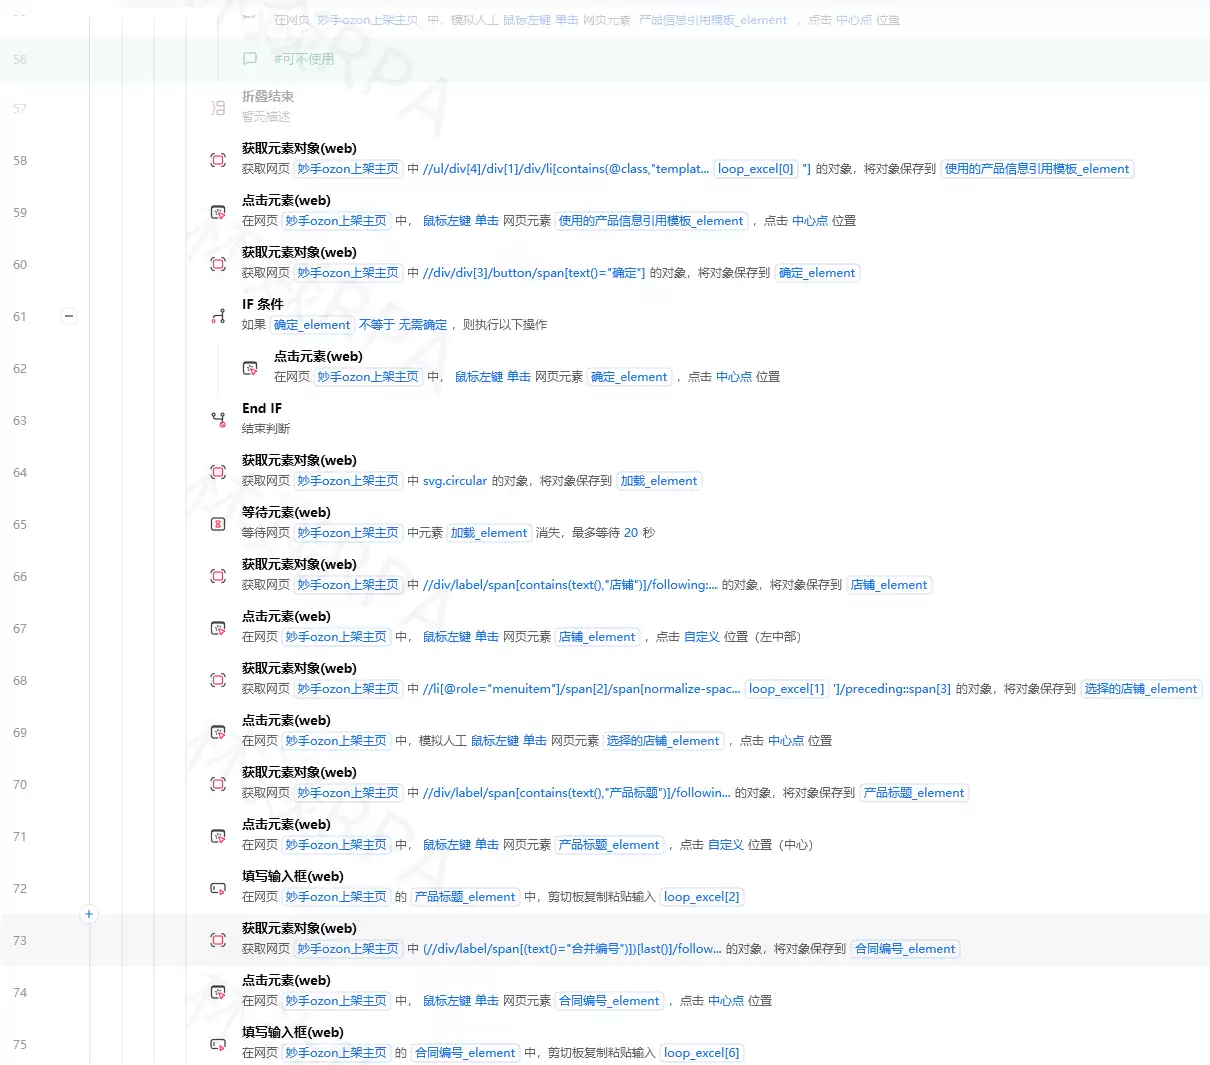This screenshot has width=1210, height=1065.
Task: Click the 填写输入框(web) title on line 72
Action: click(293, 876)
